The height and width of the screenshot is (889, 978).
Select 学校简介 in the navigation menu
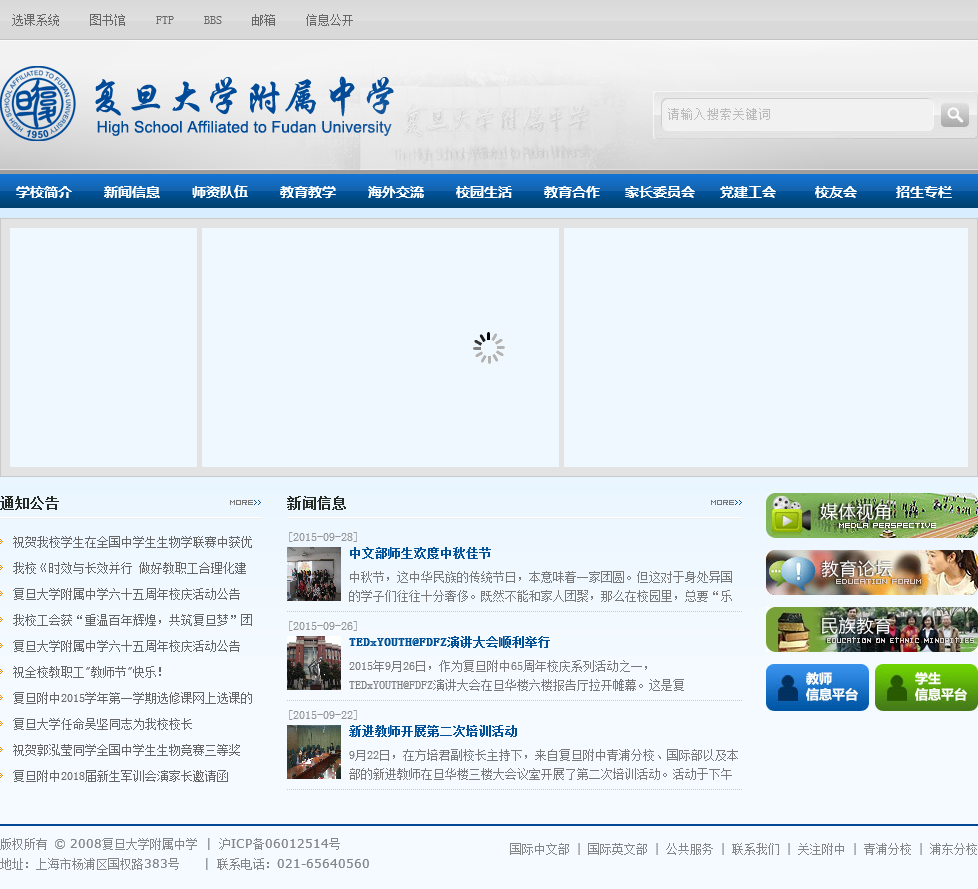click(x=44, y=192)
